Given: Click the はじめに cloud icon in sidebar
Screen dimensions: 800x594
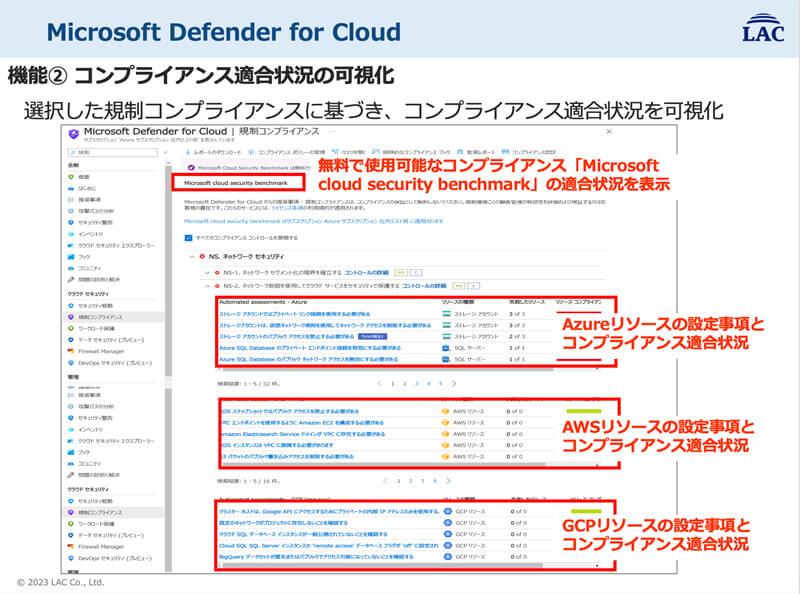Looking at the screenshot, I should 71,188.
